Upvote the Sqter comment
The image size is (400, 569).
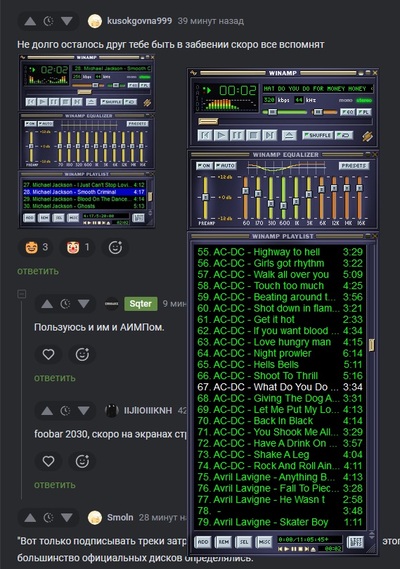tap(47, 304)
